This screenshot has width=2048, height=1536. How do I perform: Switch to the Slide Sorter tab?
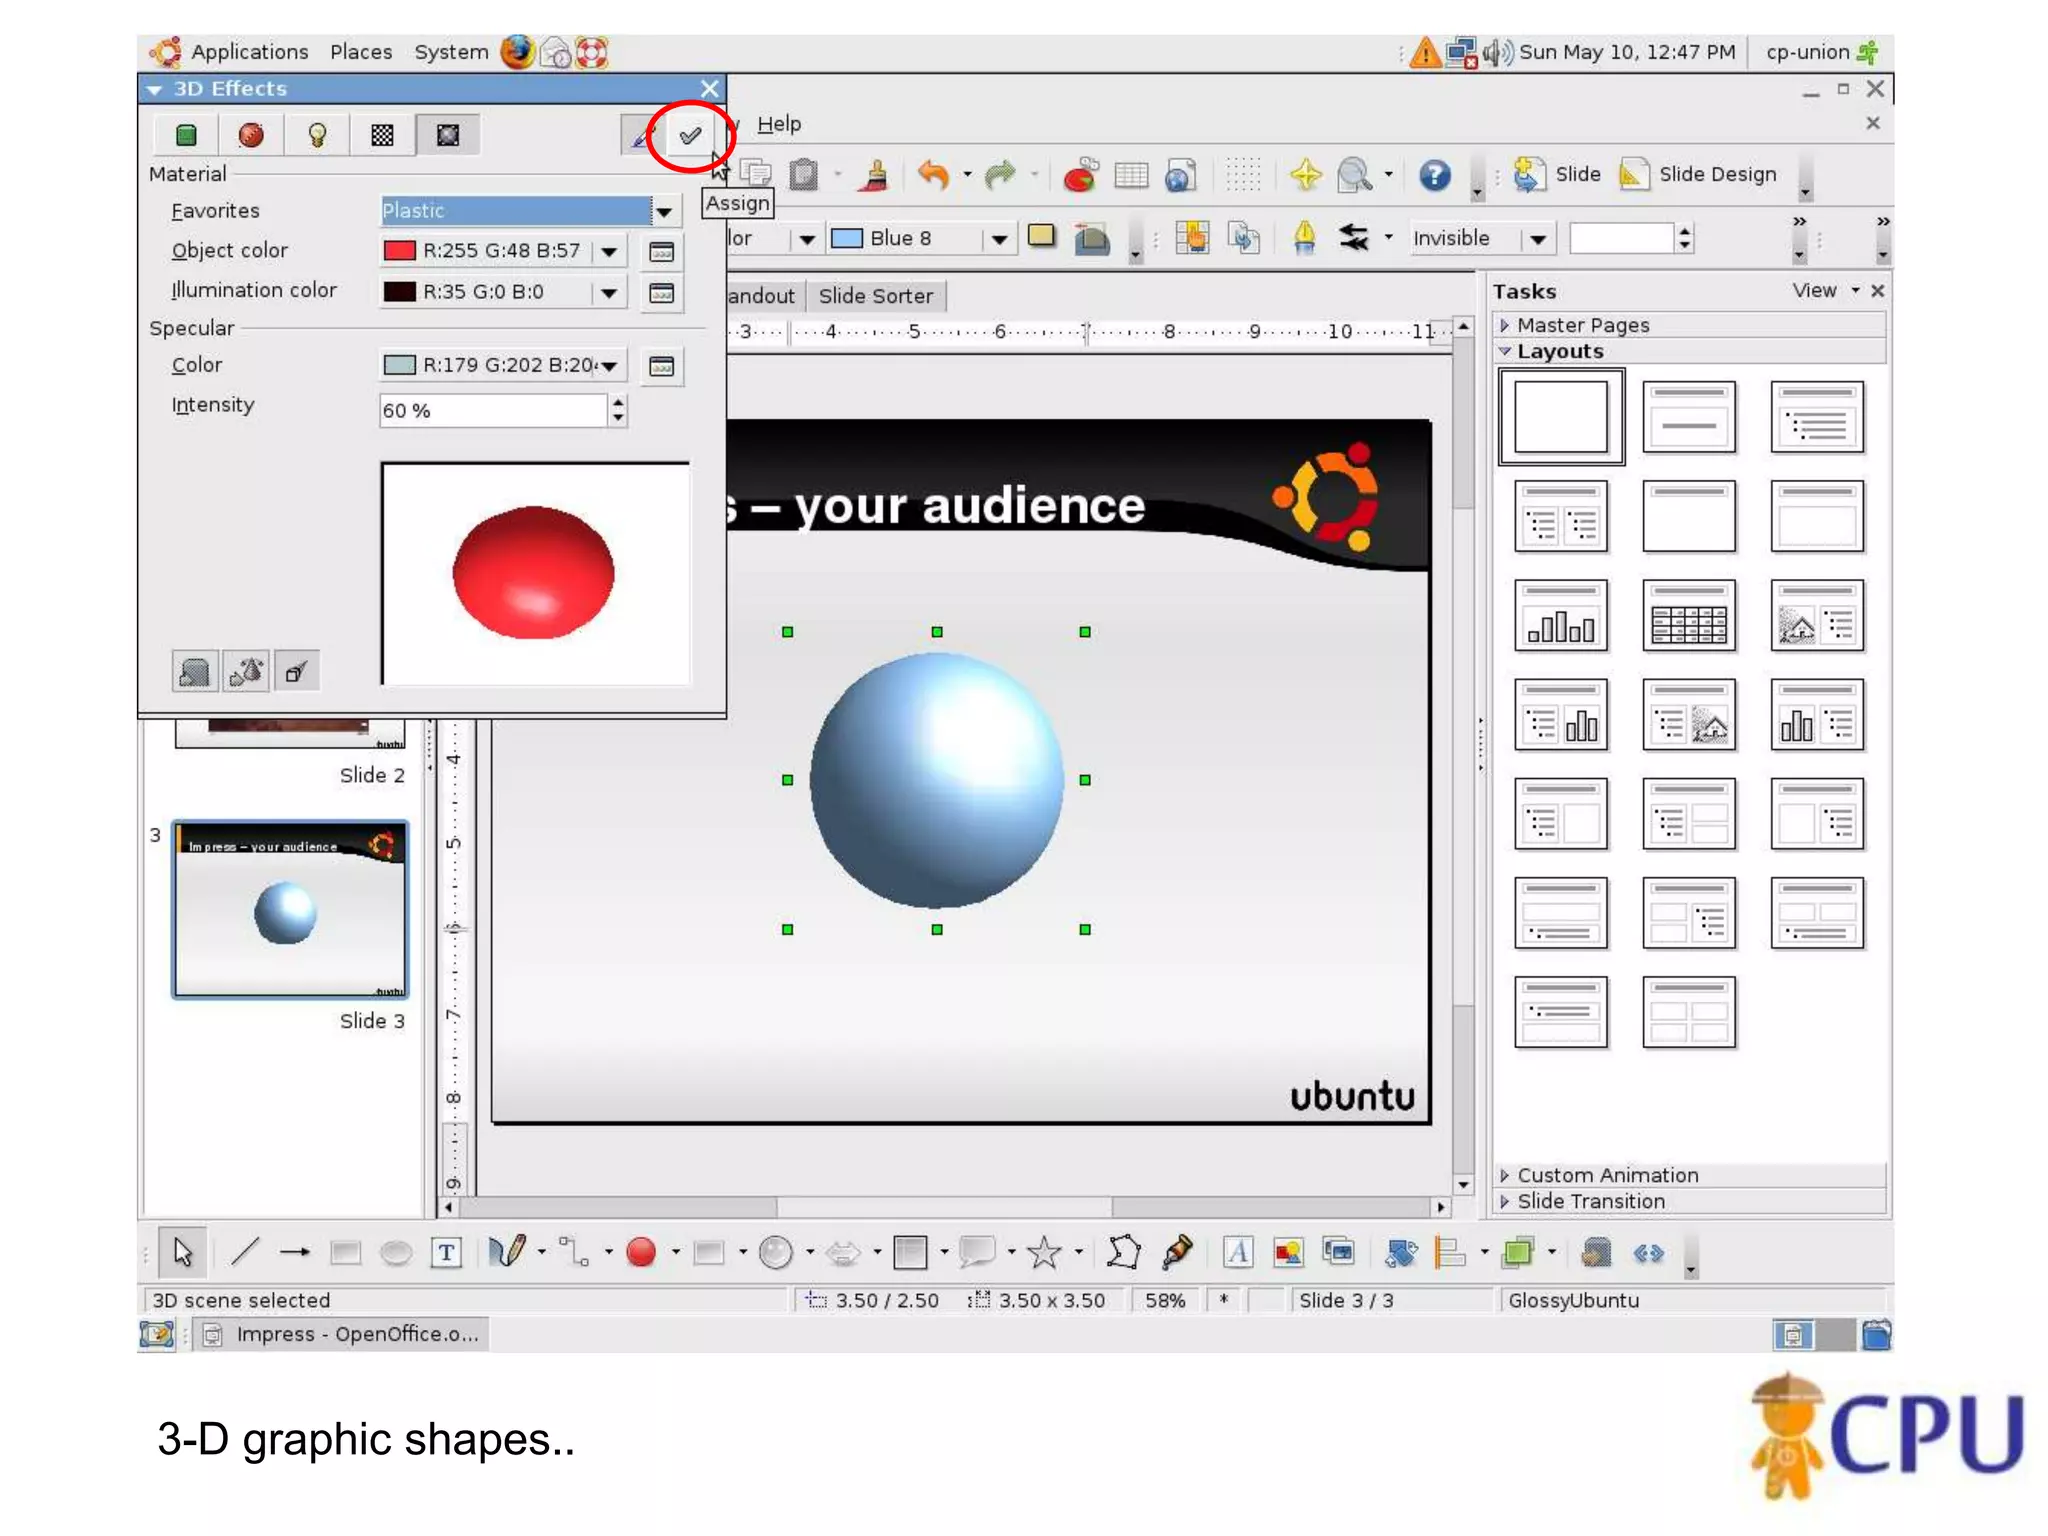click(875, 296)
